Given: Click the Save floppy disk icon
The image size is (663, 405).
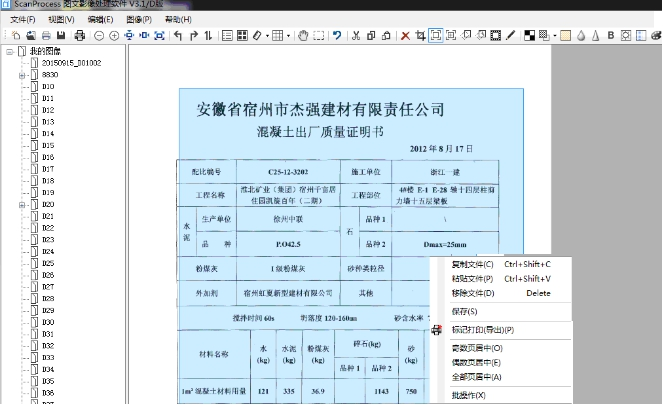Looking at the screenshot, I should click(61, 36).
